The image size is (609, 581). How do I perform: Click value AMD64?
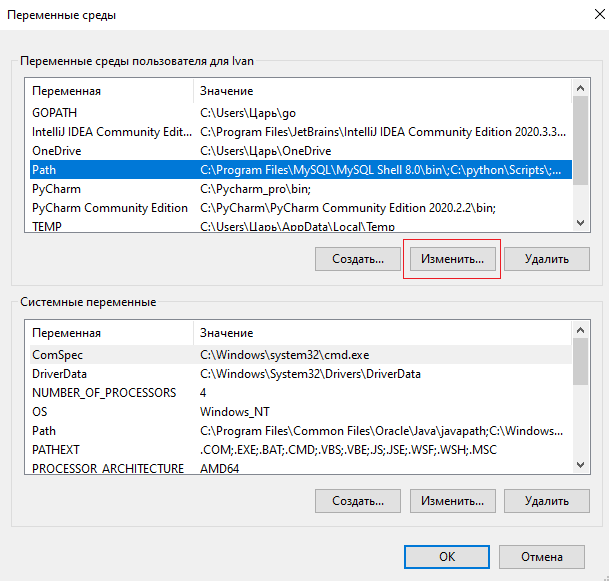click(219, 469)
